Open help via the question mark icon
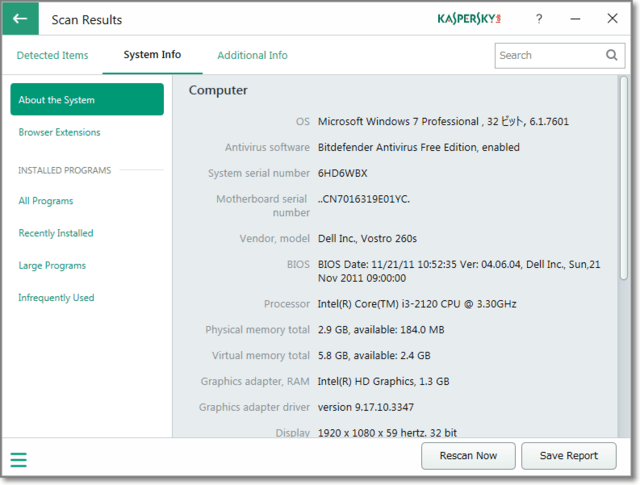 539,19
